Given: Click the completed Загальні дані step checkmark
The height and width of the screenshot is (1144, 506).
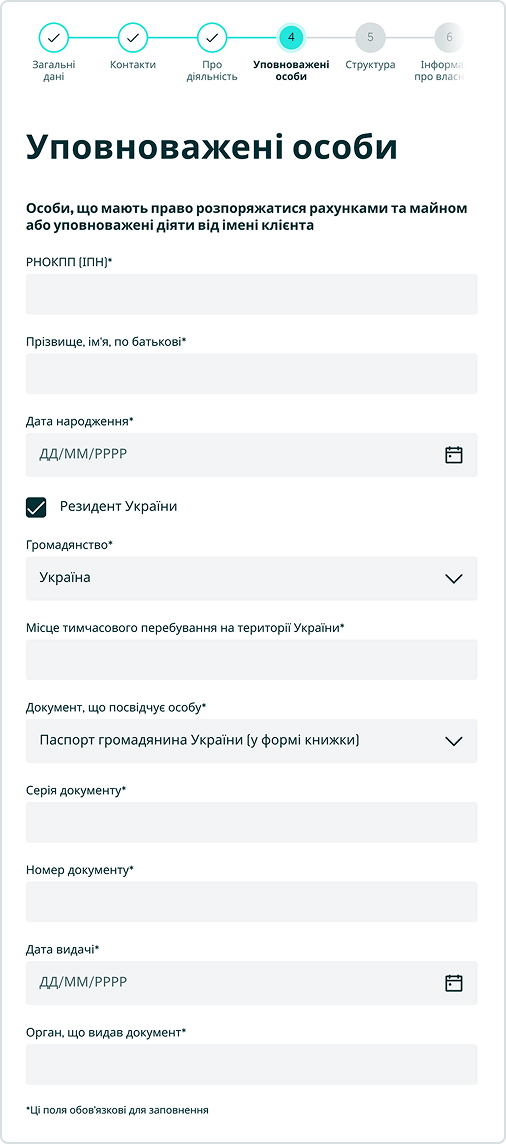Looking at the screenshot, I should pos(53,37).
